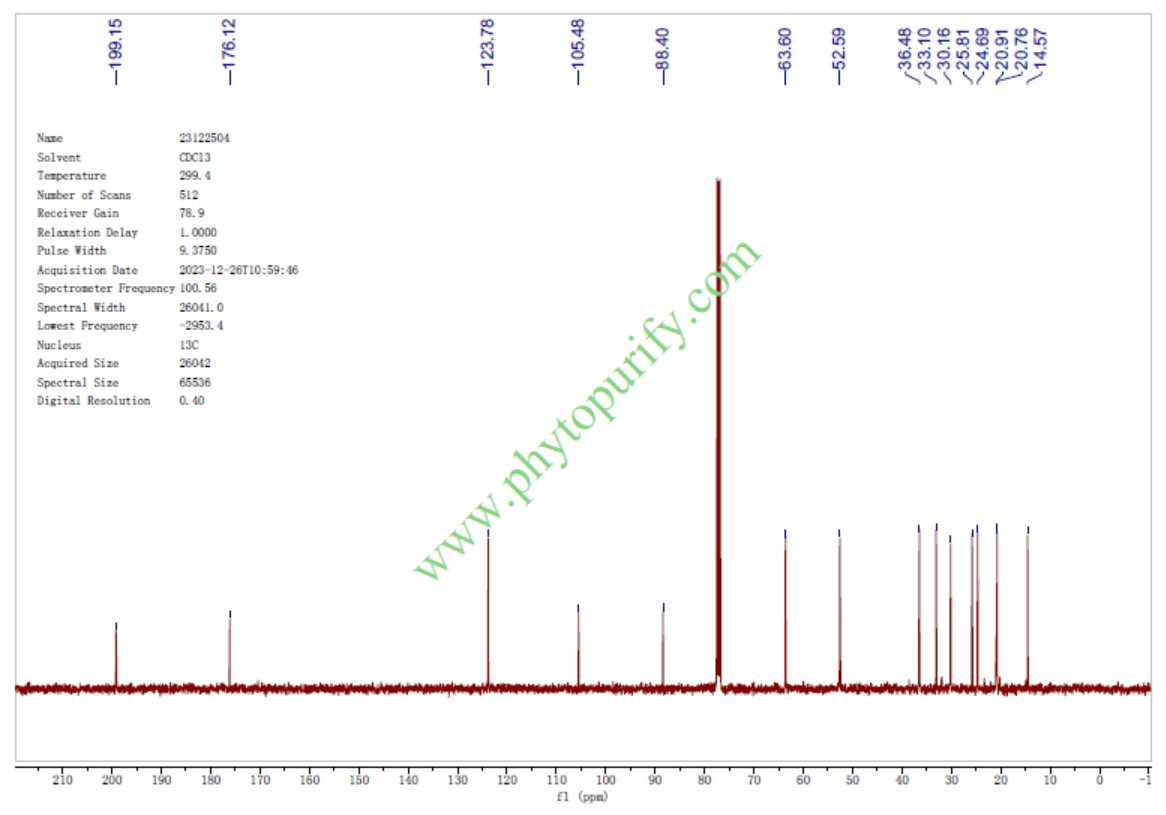Screen dimensions: 1166x815
Task: Open the www.phytopurify.com watermark link
Action: point(588,410)
